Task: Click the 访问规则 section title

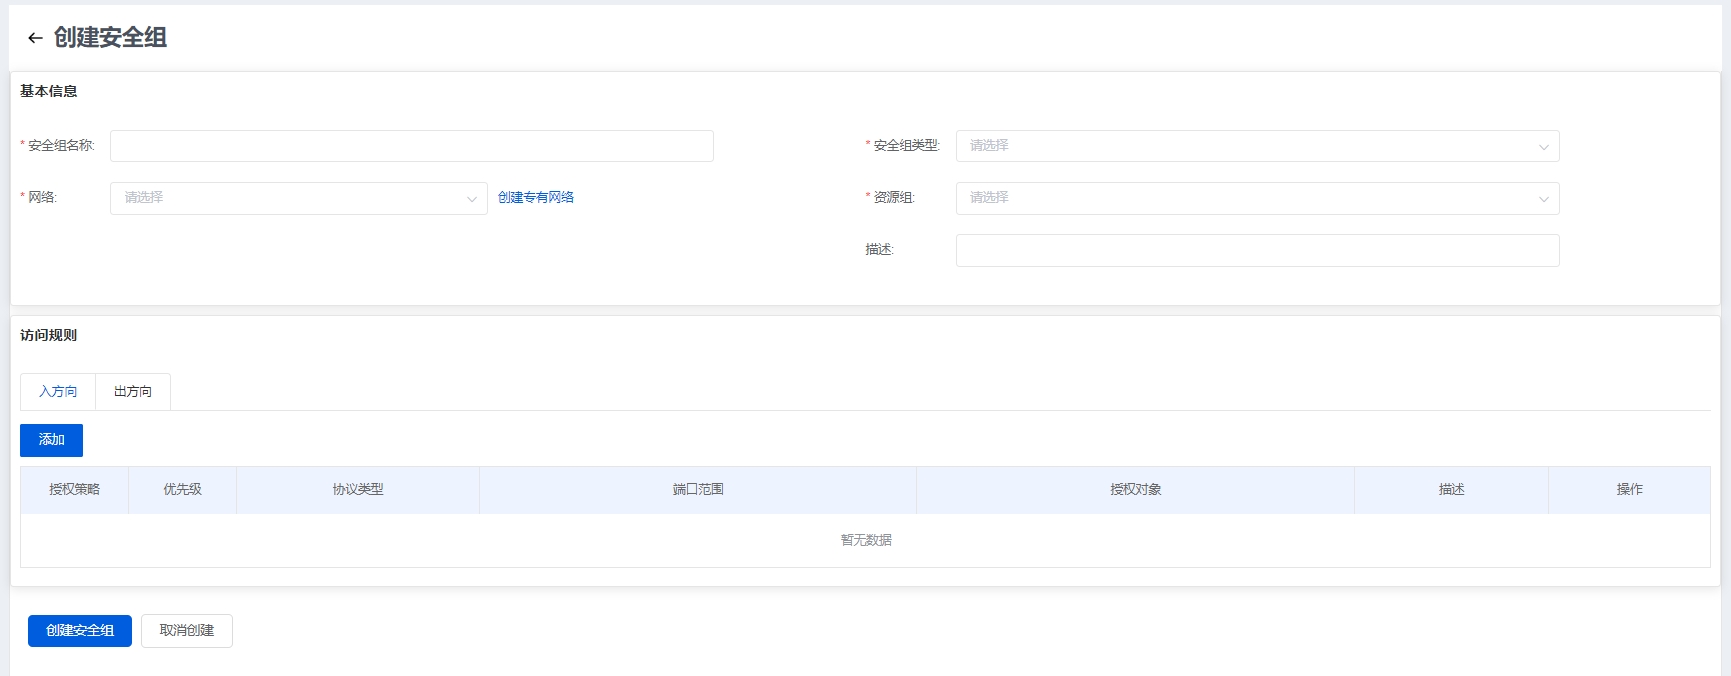Action: point(49,335)
